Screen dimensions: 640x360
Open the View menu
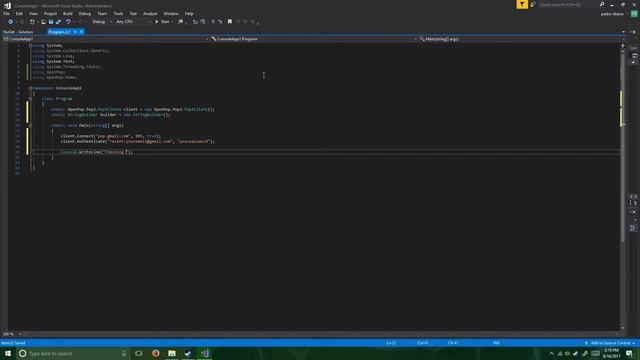33,14
